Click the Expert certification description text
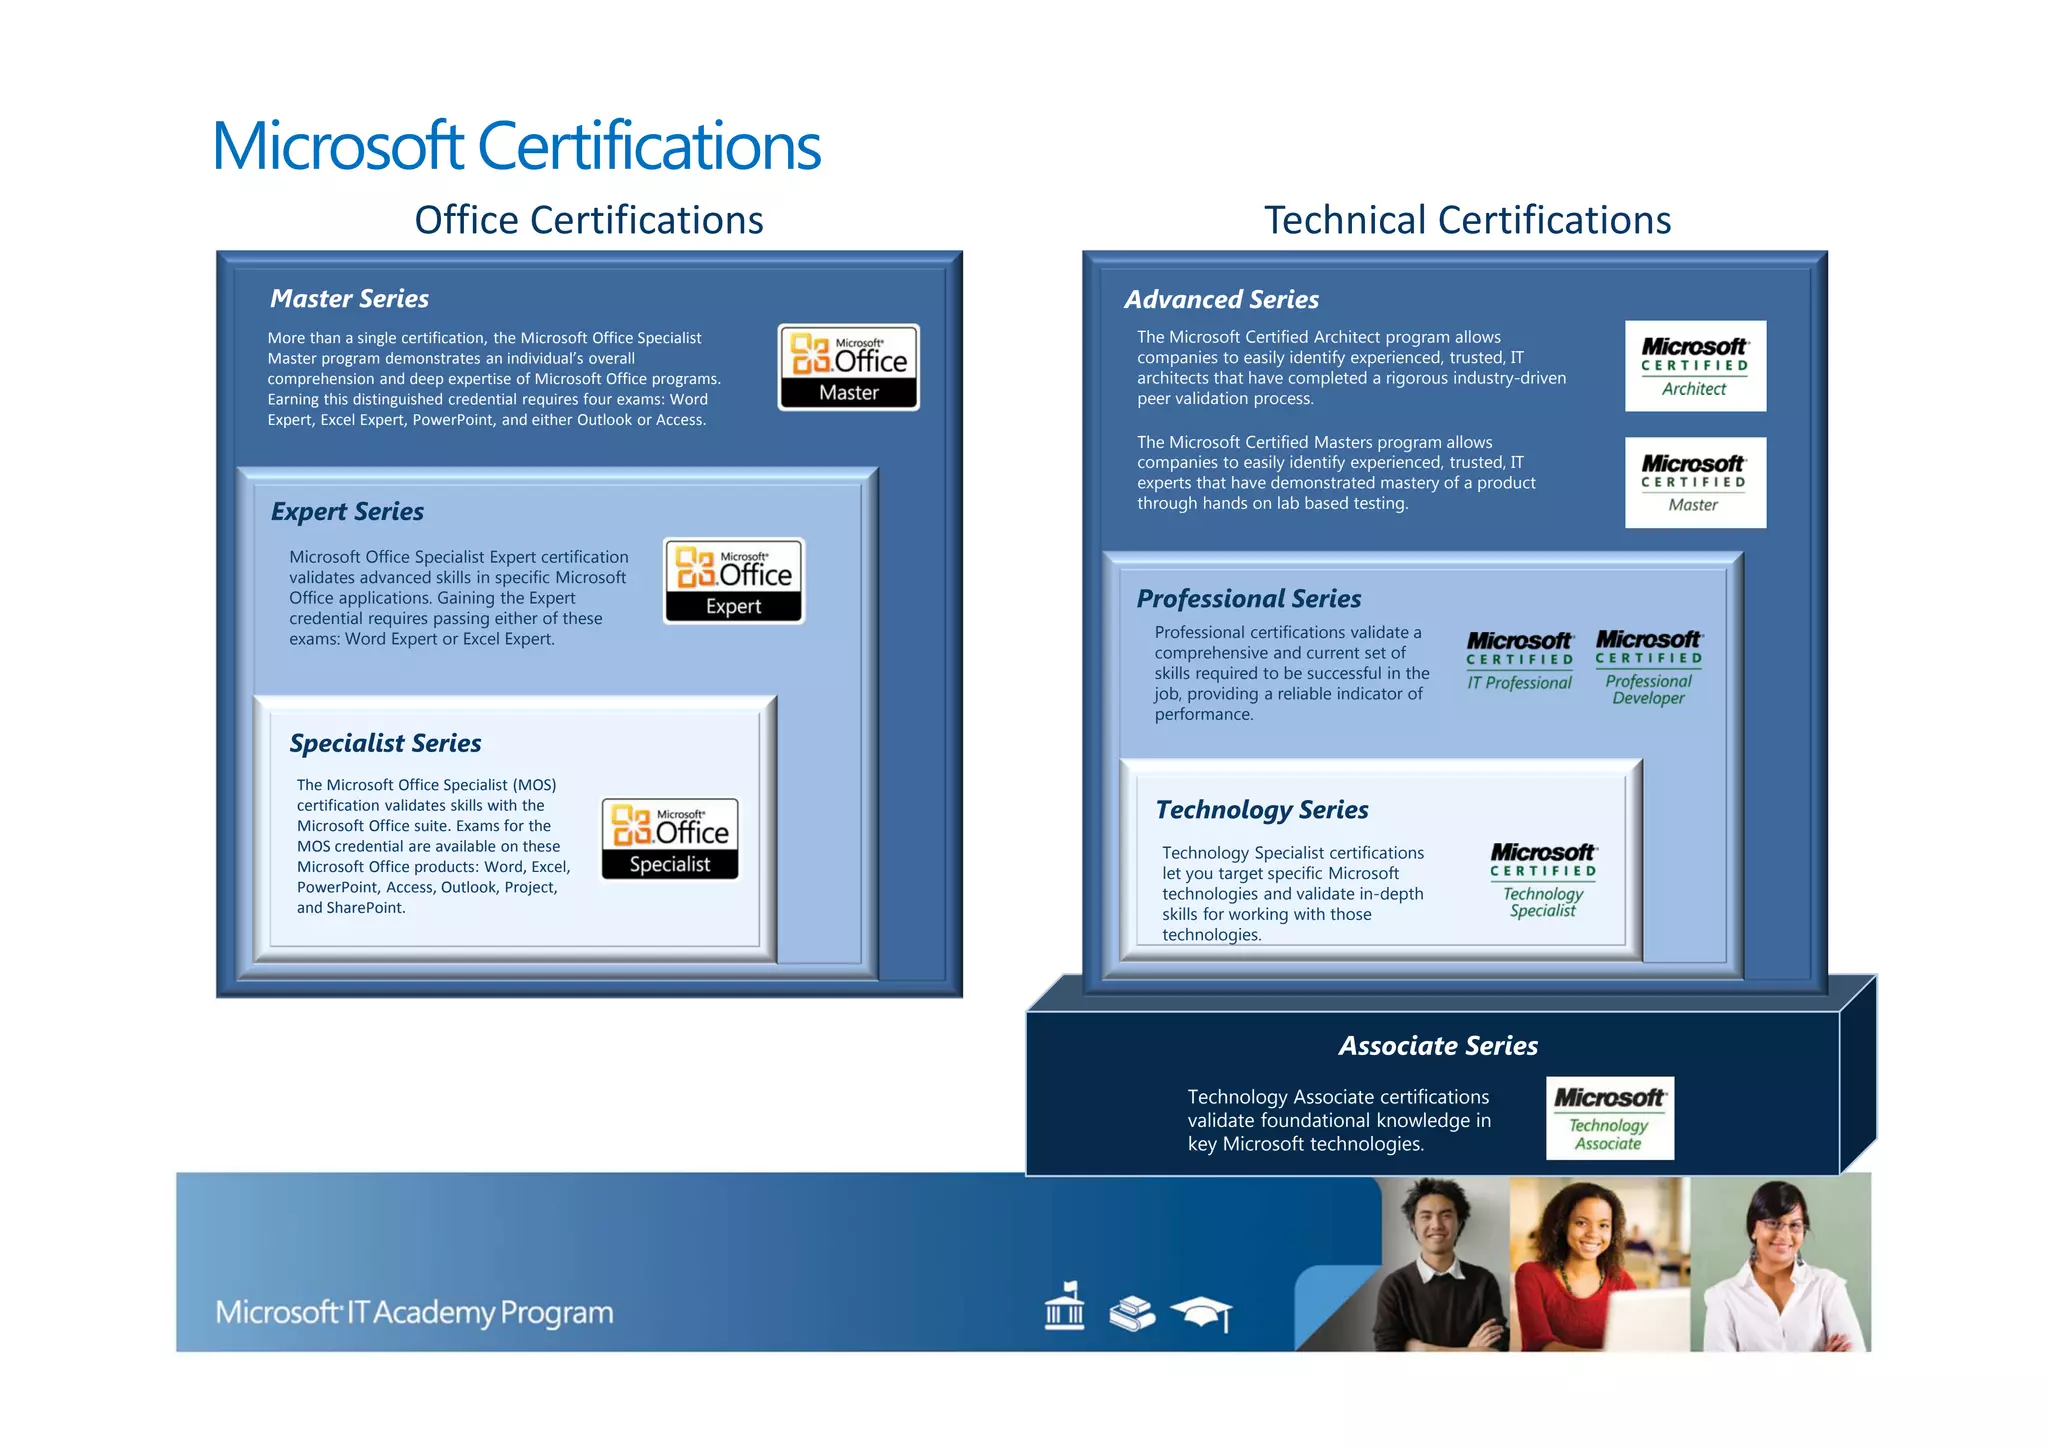 click(x=459, y=598)
